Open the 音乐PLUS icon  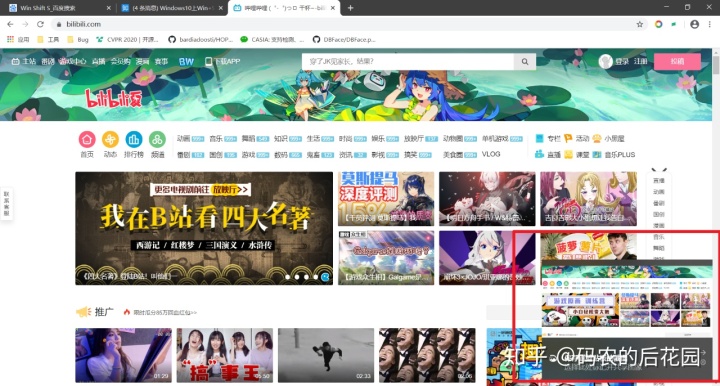(597, 154)
